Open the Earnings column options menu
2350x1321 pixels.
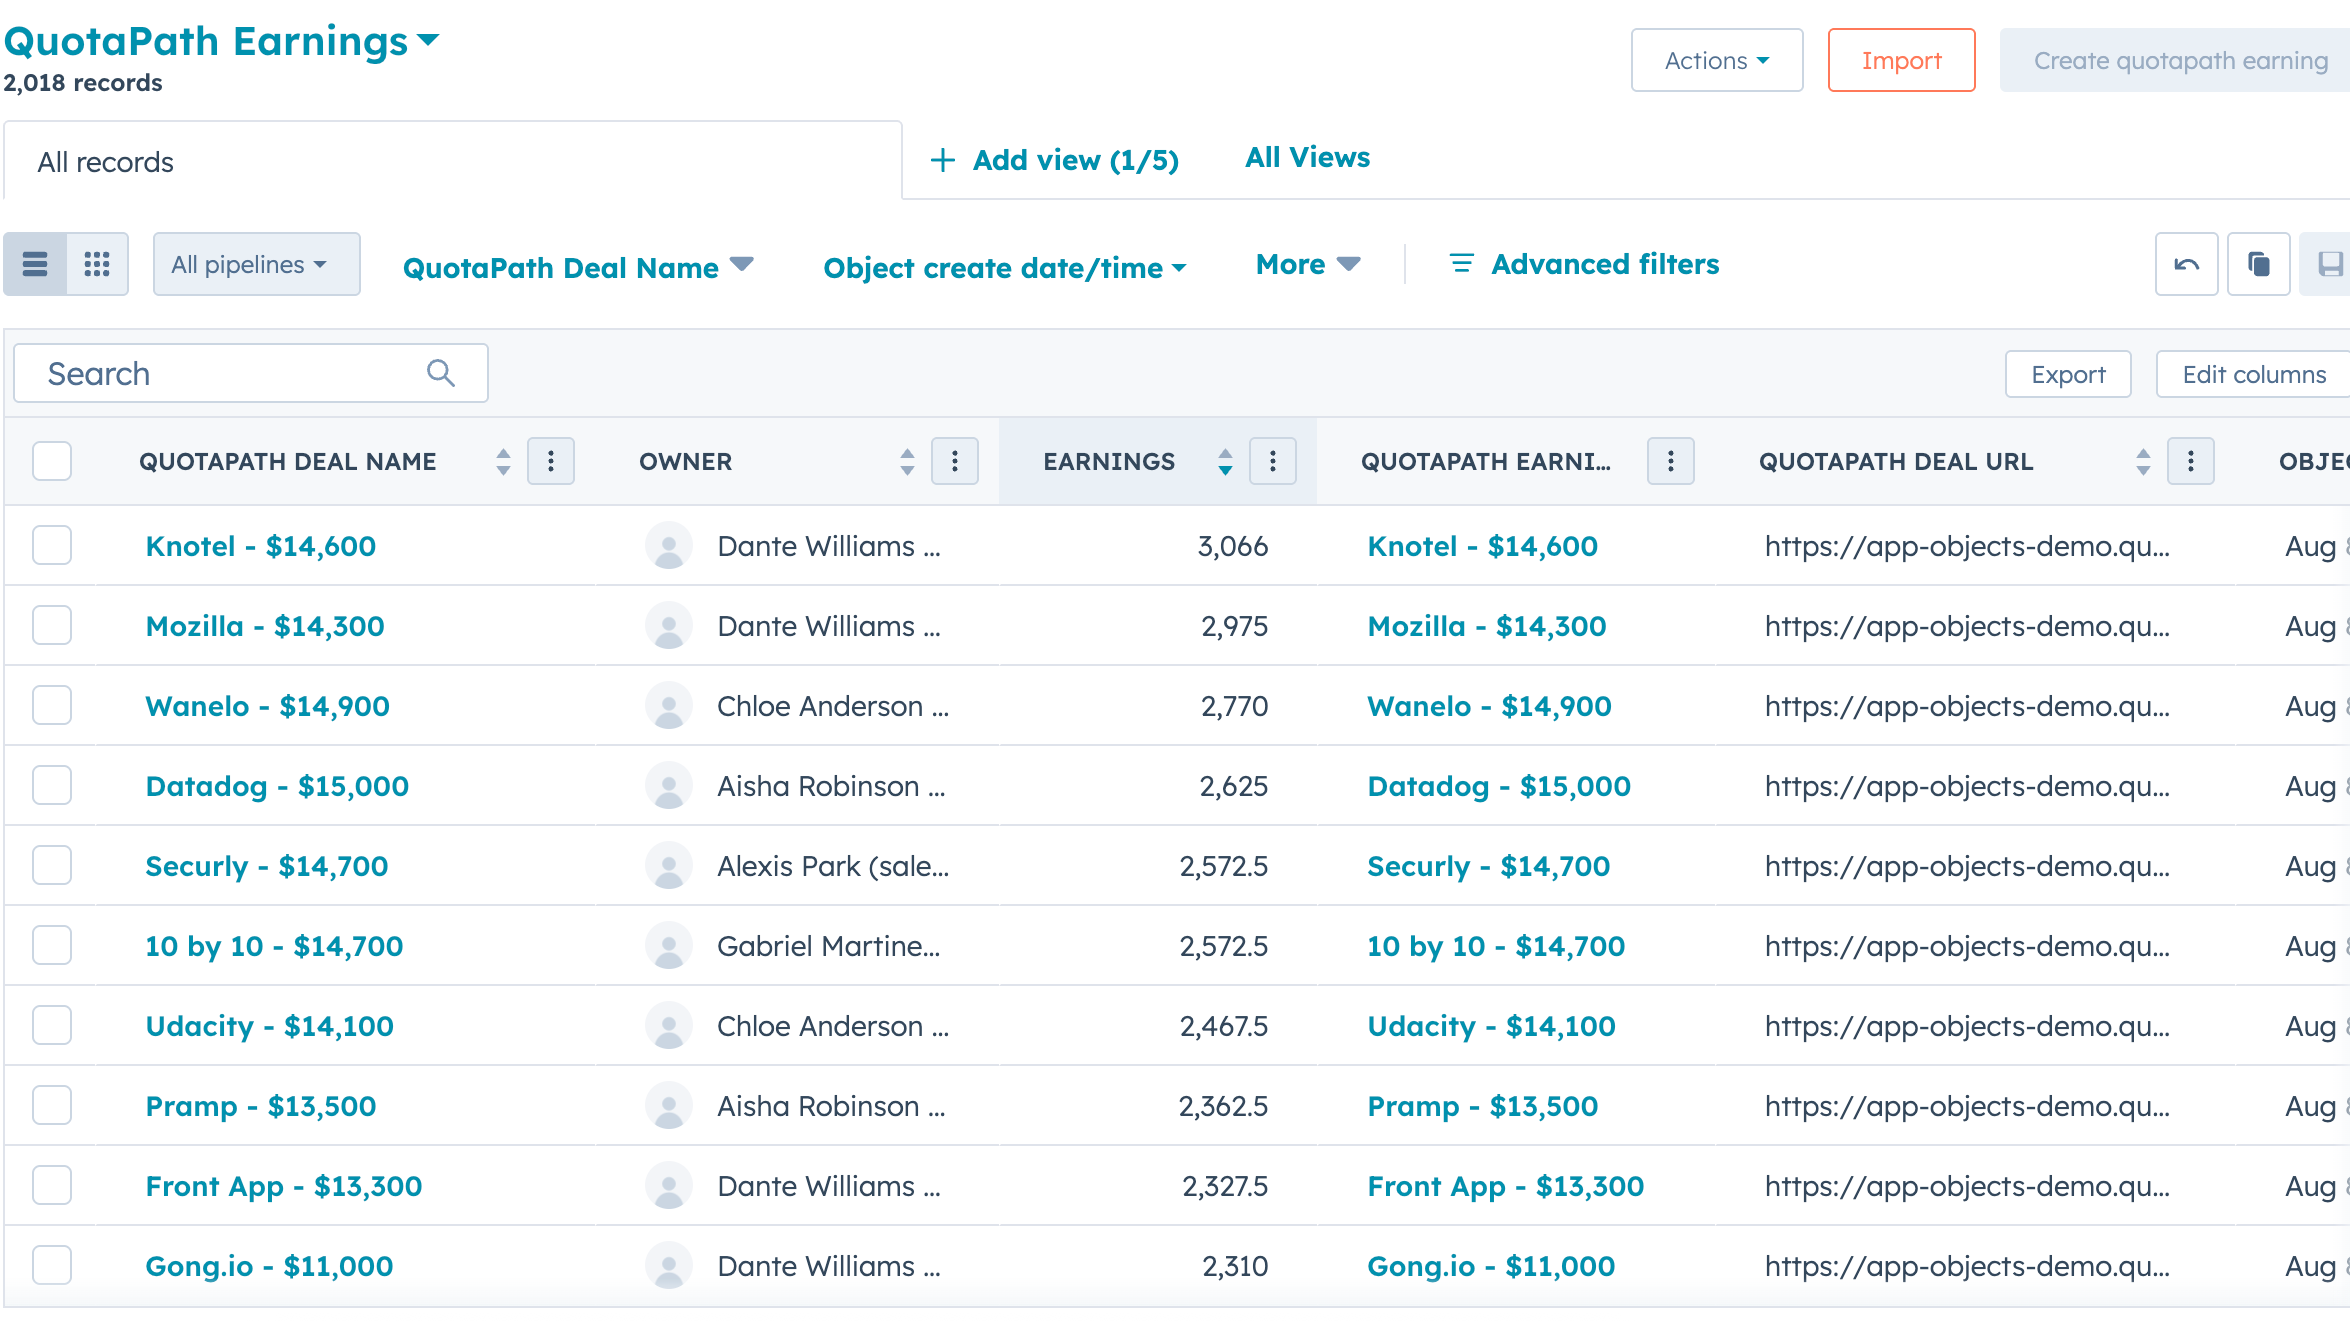tap(1273, 461)
